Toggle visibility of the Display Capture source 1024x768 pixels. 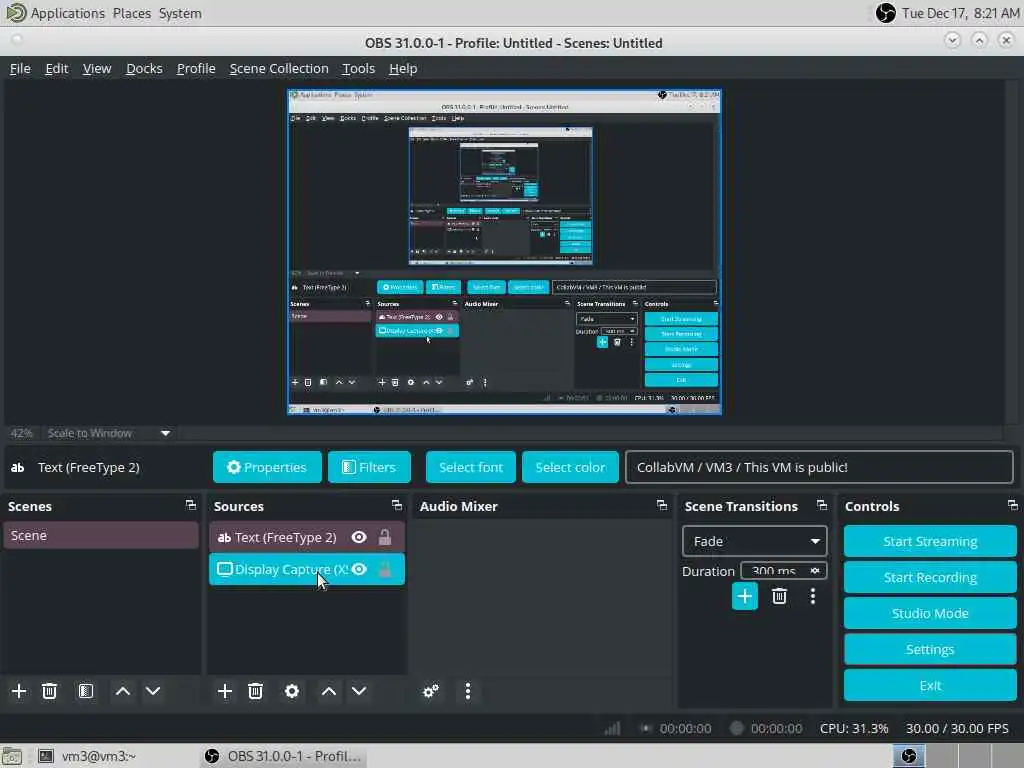pos(359,569)
